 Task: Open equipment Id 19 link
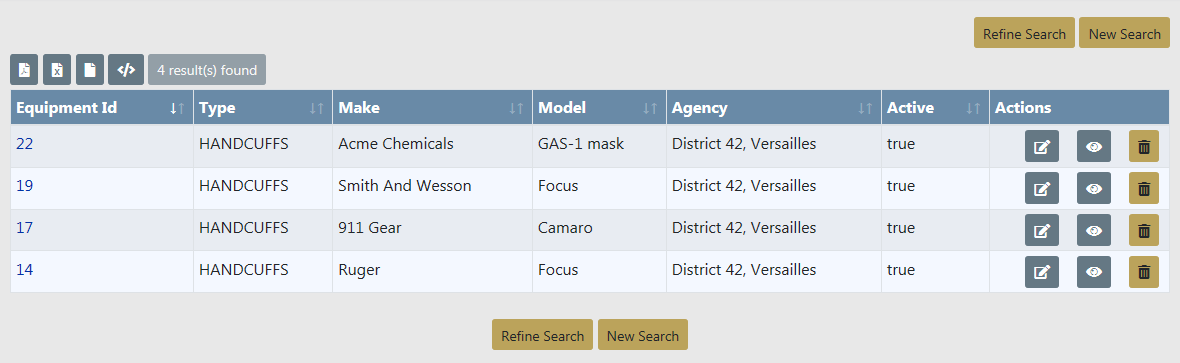tap(25, 185)
